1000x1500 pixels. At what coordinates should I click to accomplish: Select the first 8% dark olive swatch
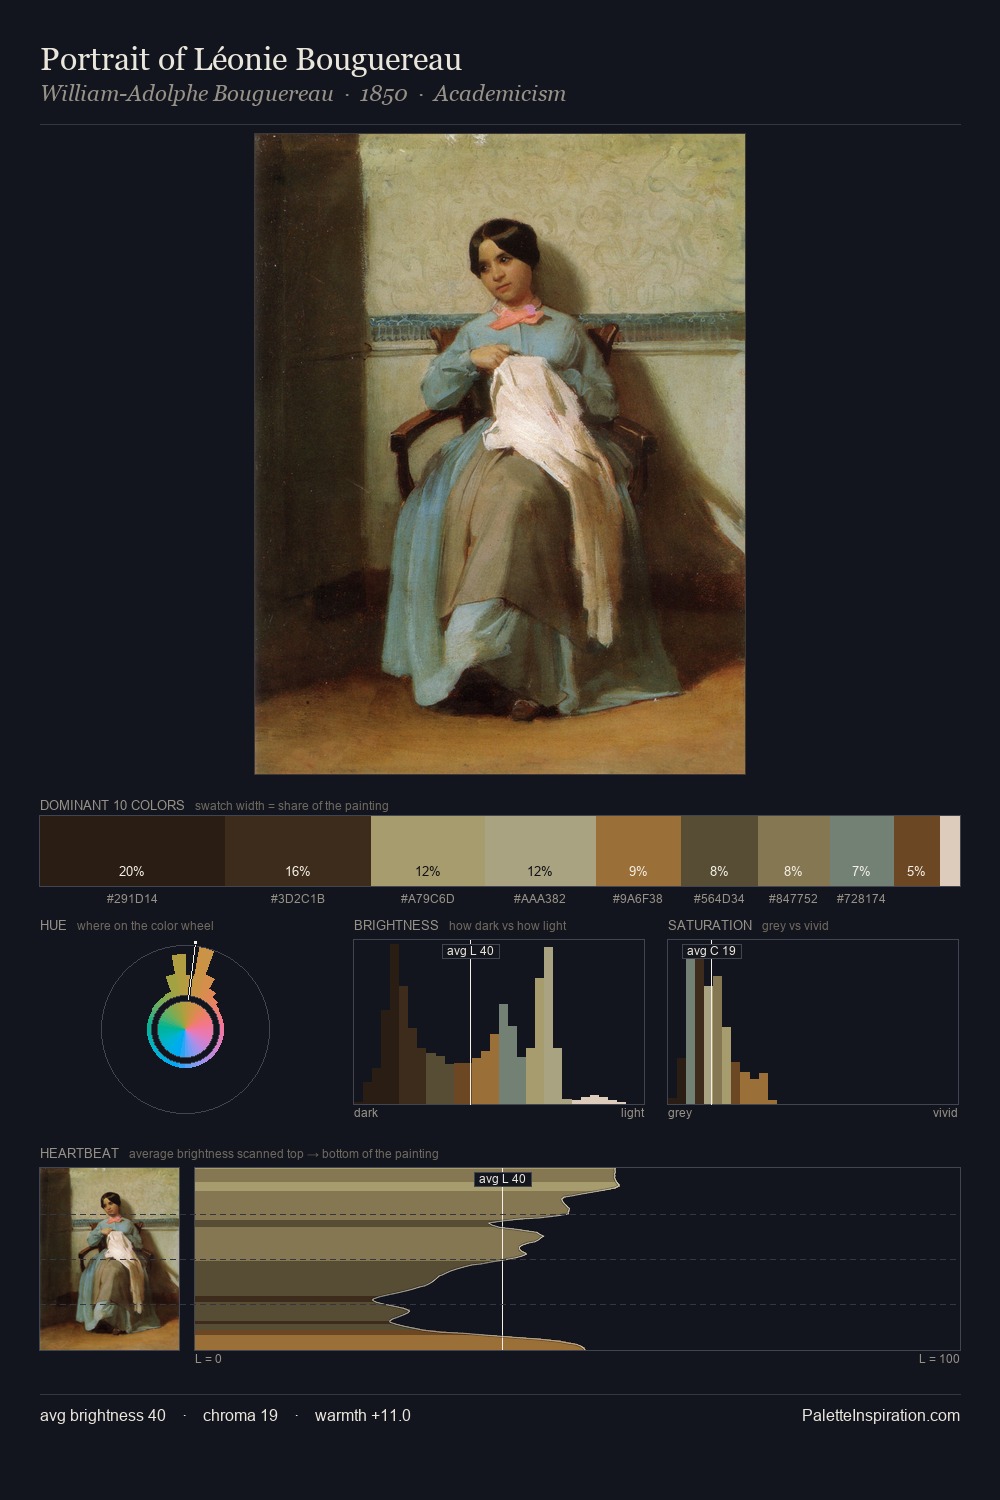[x=719, y=851]
